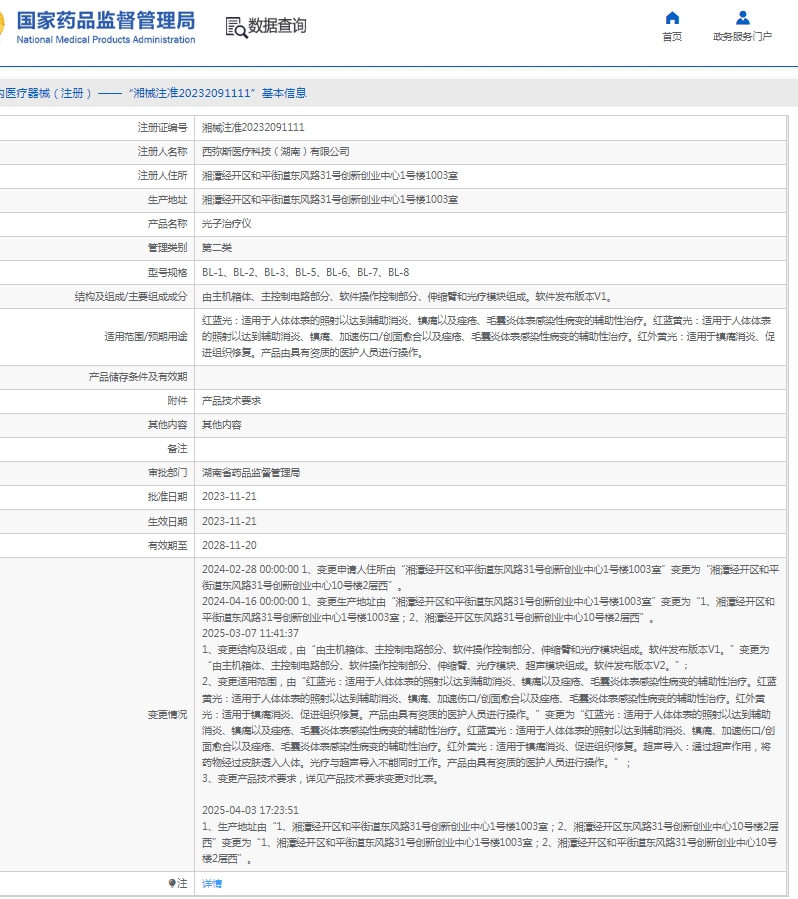Click the page title “湘械注准20232091111” 基本信息
Image resolution: width=798 pixels, height=899 pixels.
[x=217, y=93]
